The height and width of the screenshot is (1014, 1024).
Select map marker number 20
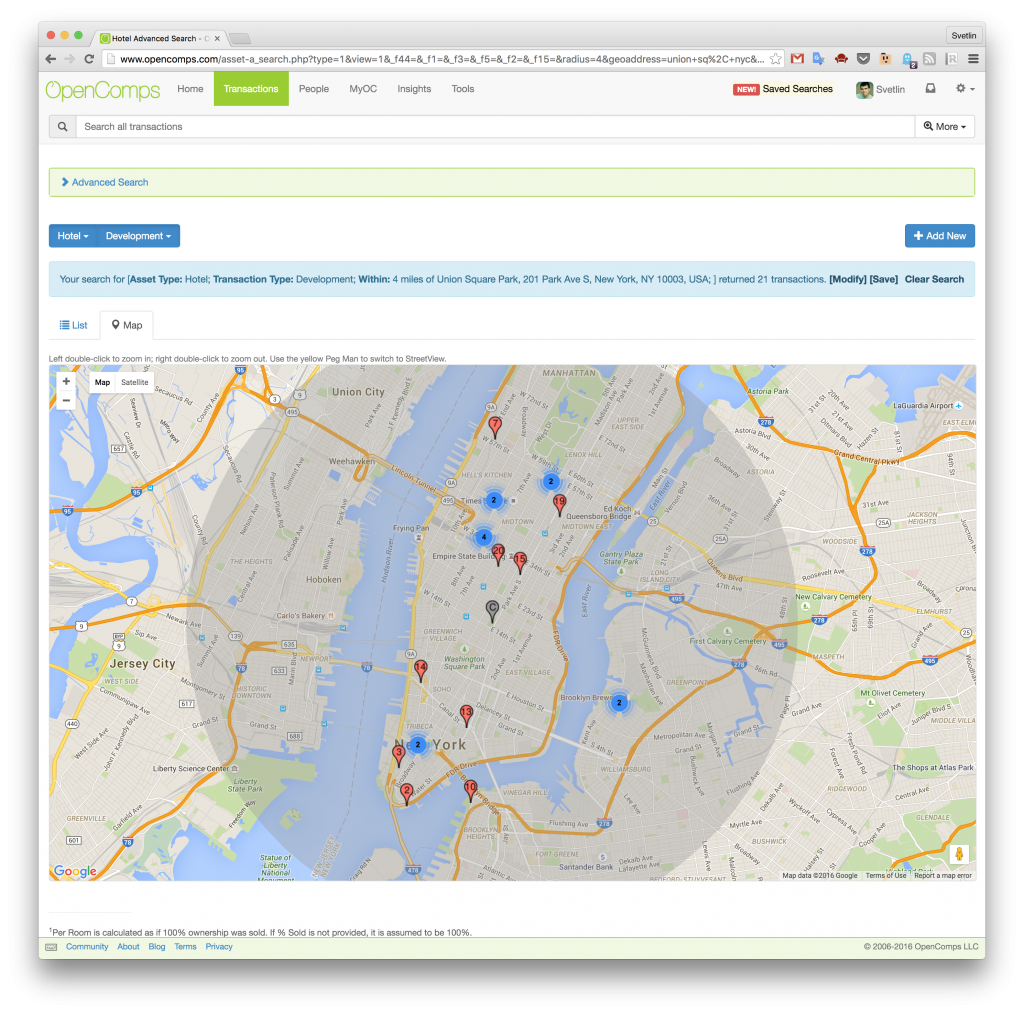[x=498, y=554]
